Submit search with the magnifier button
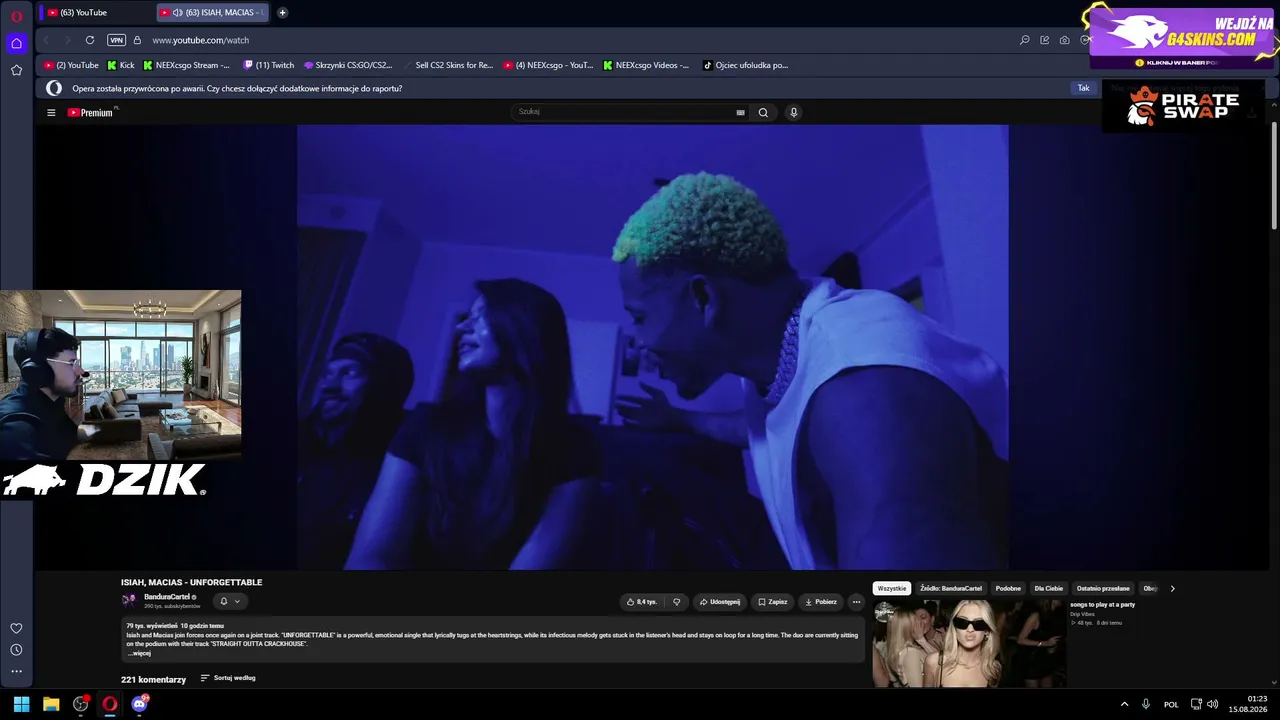This screenshot has height=720, width=1280. (x=763, y=112)
